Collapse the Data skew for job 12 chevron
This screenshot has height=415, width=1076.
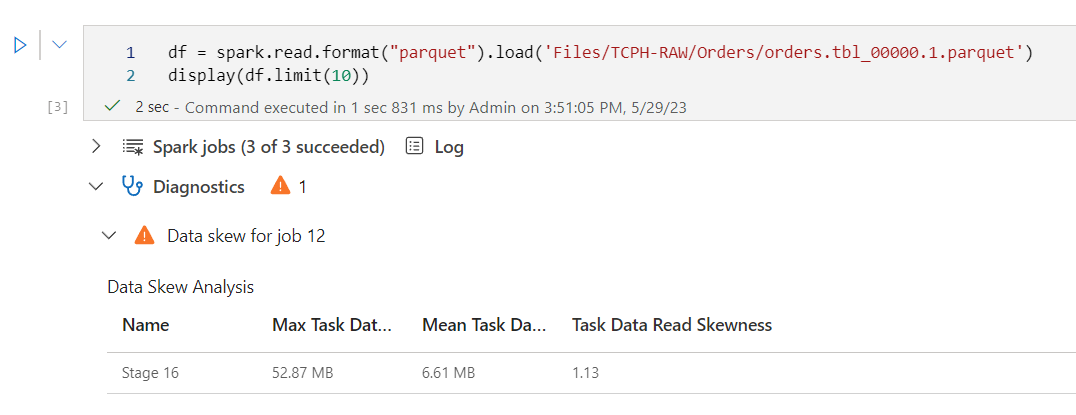(x=109, y=236)
